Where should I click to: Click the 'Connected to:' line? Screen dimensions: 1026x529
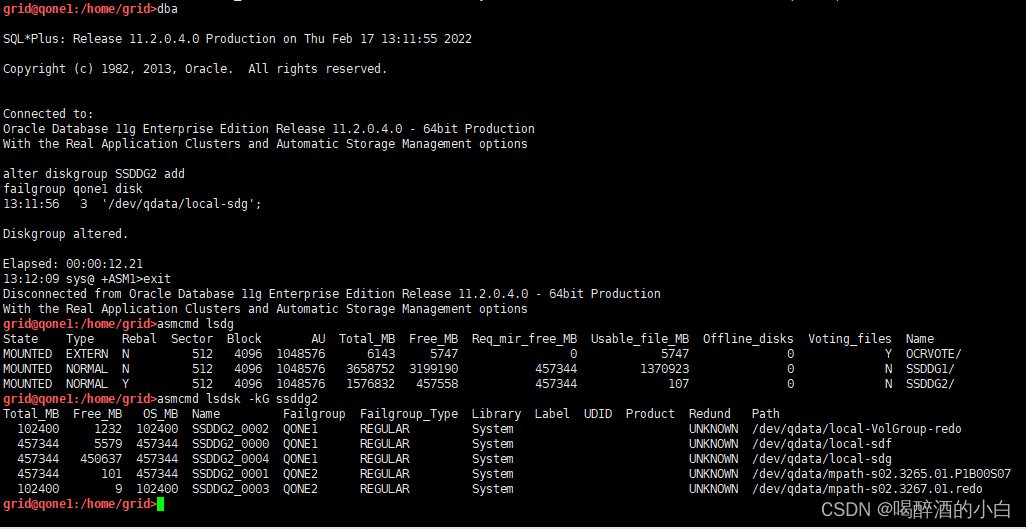[48, 114]
